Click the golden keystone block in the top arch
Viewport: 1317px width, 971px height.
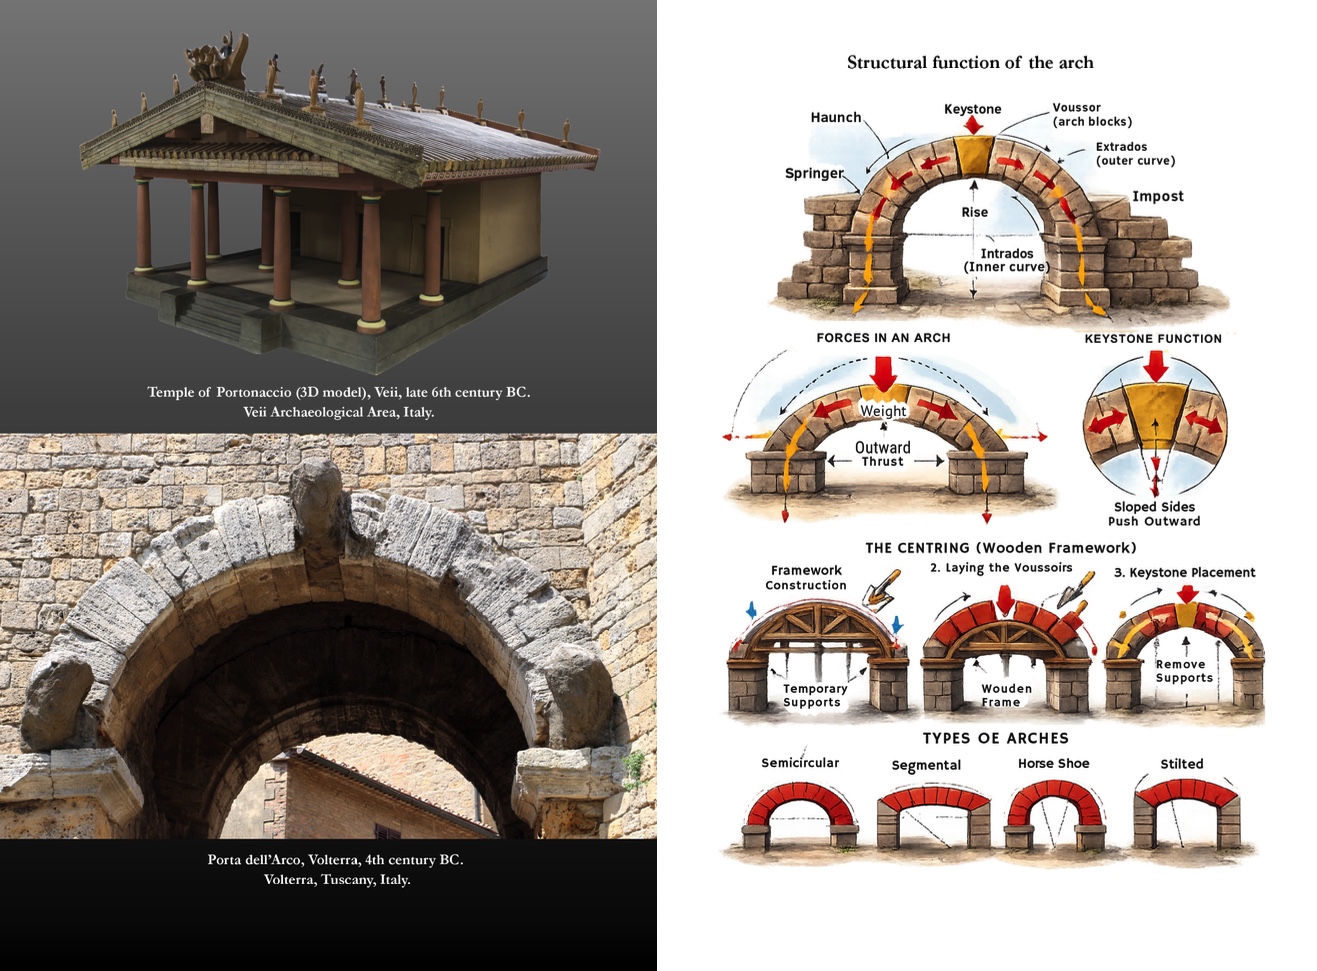coord(973,157)
